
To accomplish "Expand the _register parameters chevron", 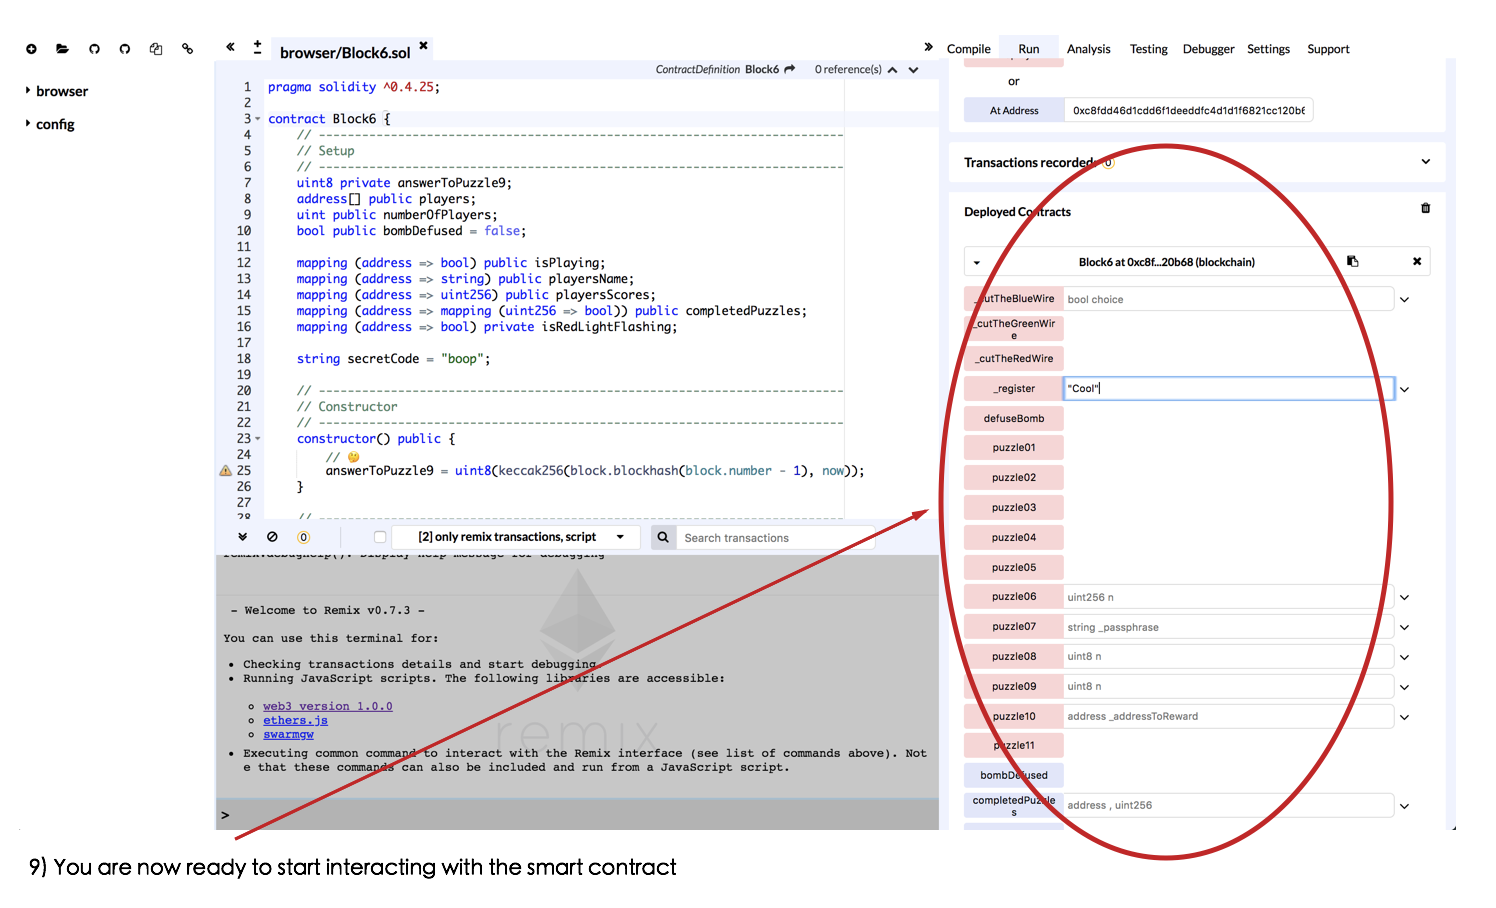I will (x=1404, y=390).
